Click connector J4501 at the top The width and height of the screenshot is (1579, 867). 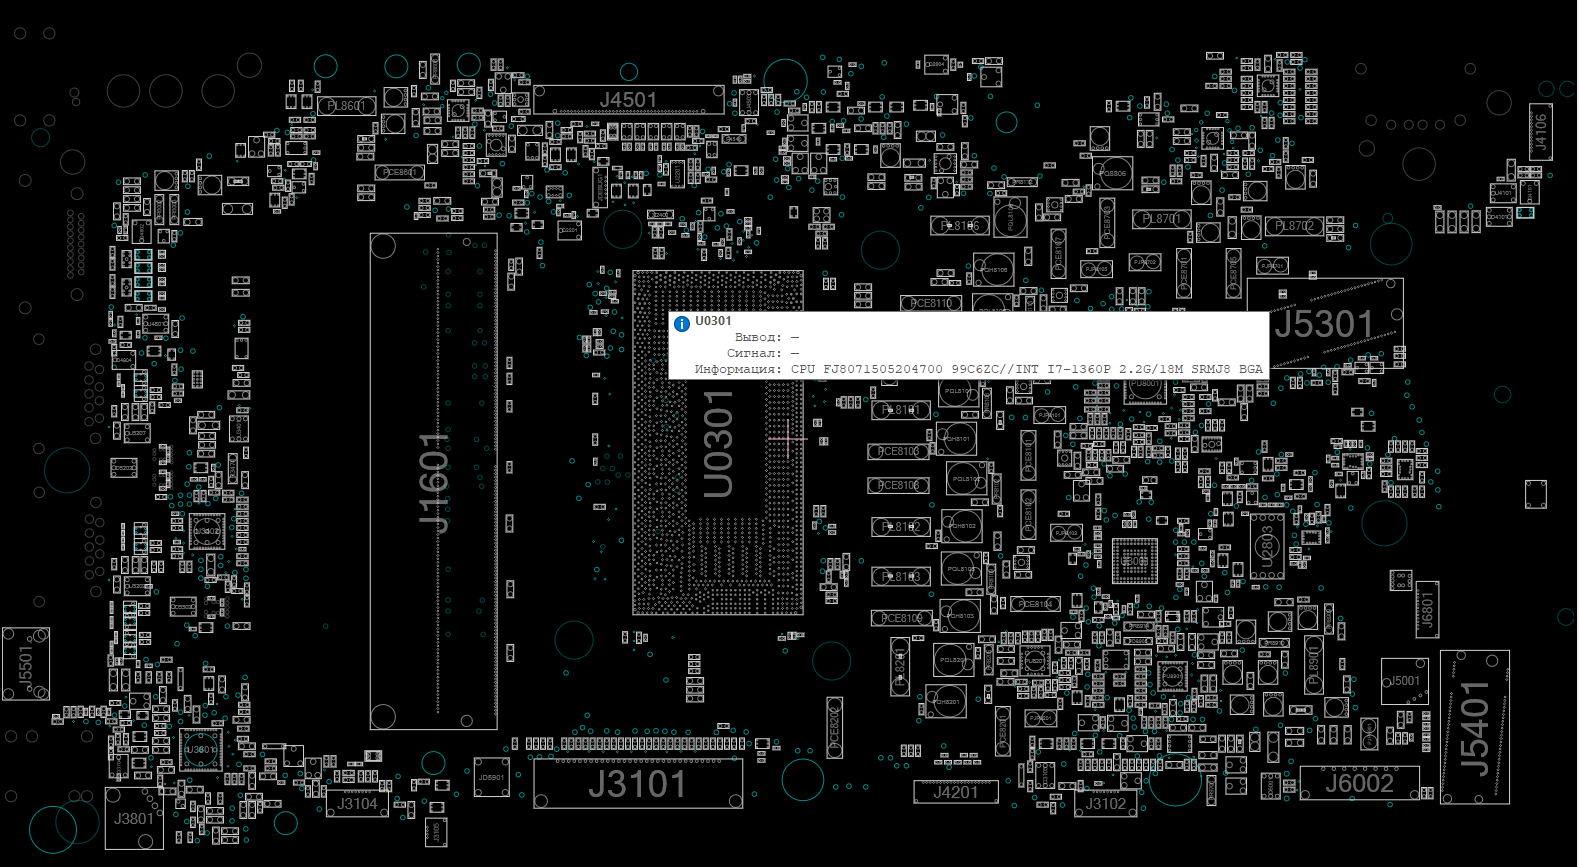[x=628, y=100]
